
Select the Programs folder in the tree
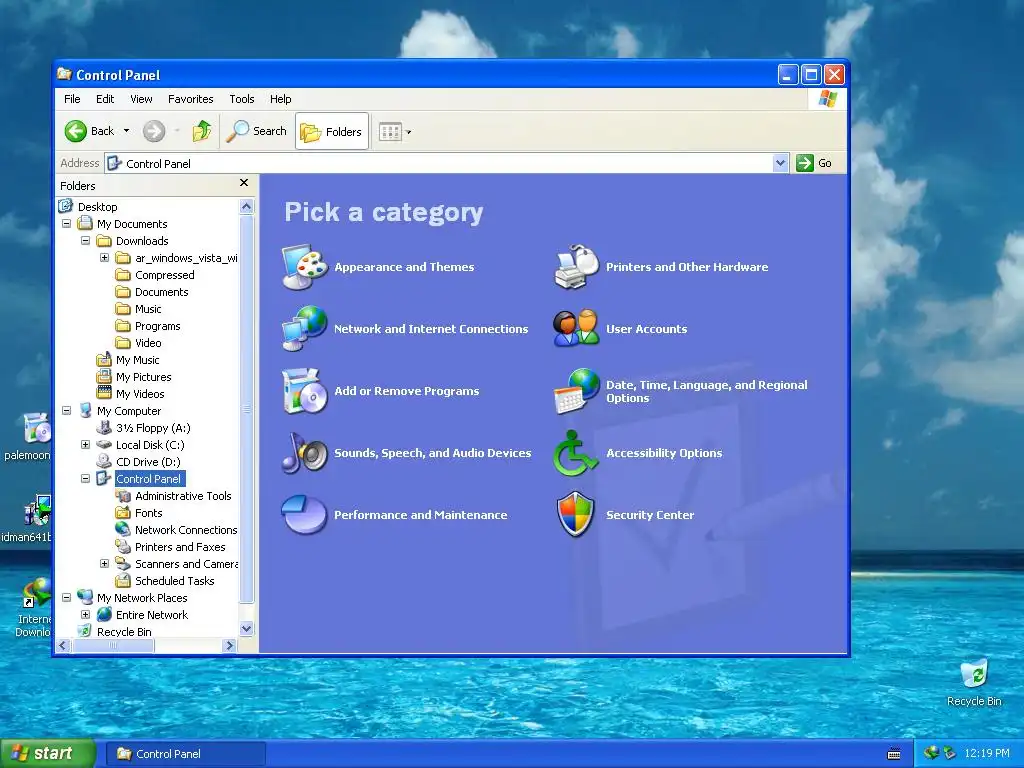[157, 326]
